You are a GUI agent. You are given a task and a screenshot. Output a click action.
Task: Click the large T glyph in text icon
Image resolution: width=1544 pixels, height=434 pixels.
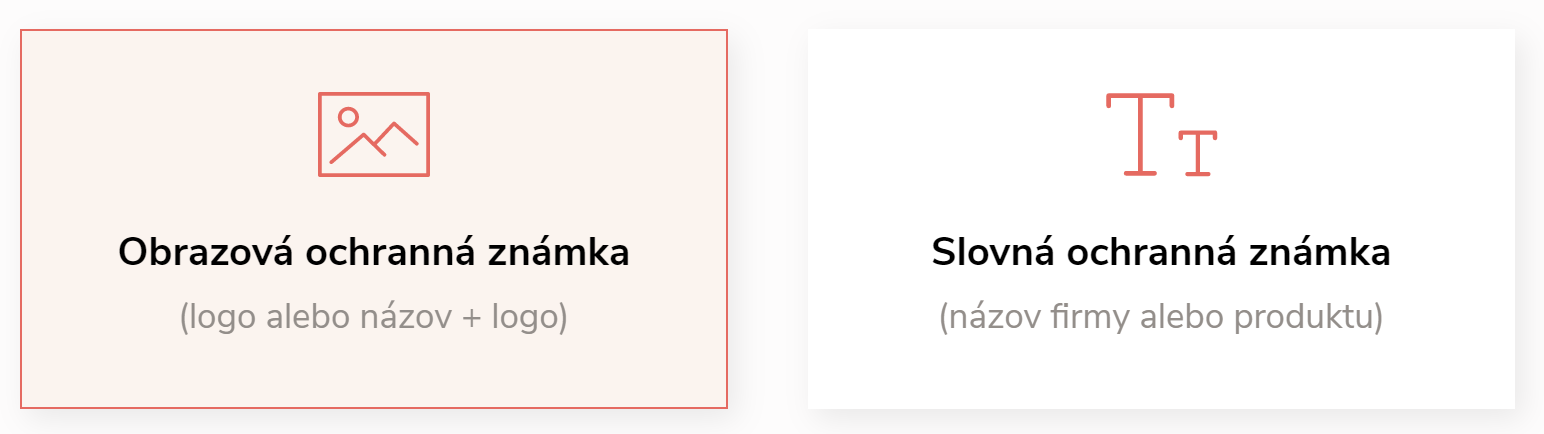(1140, 134)
